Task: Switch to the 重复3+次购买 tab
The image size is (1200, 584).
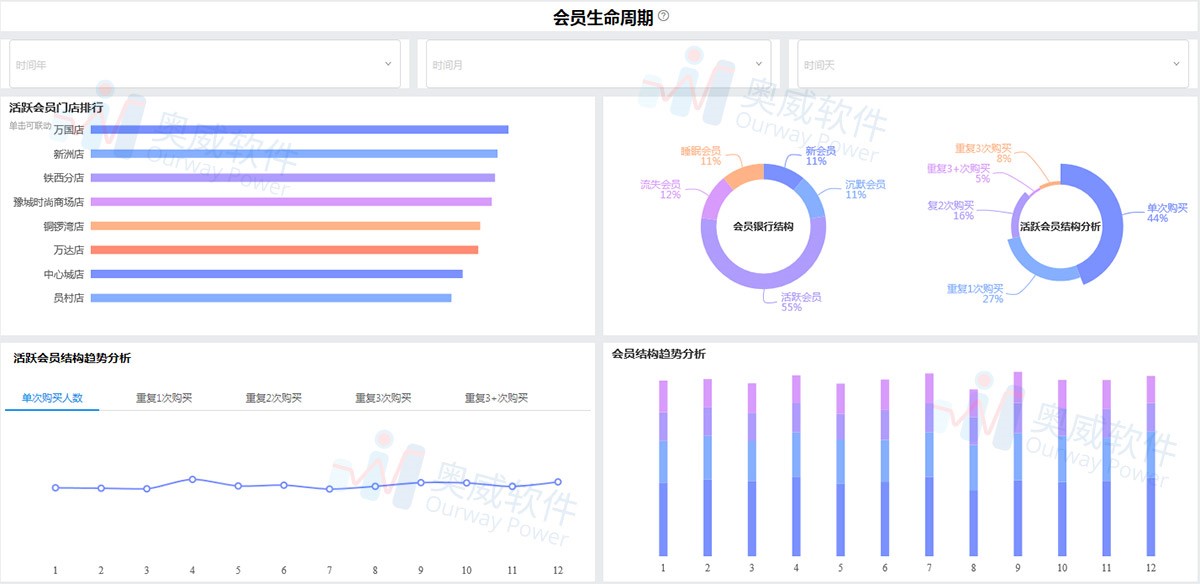Action: pos(499,397)
